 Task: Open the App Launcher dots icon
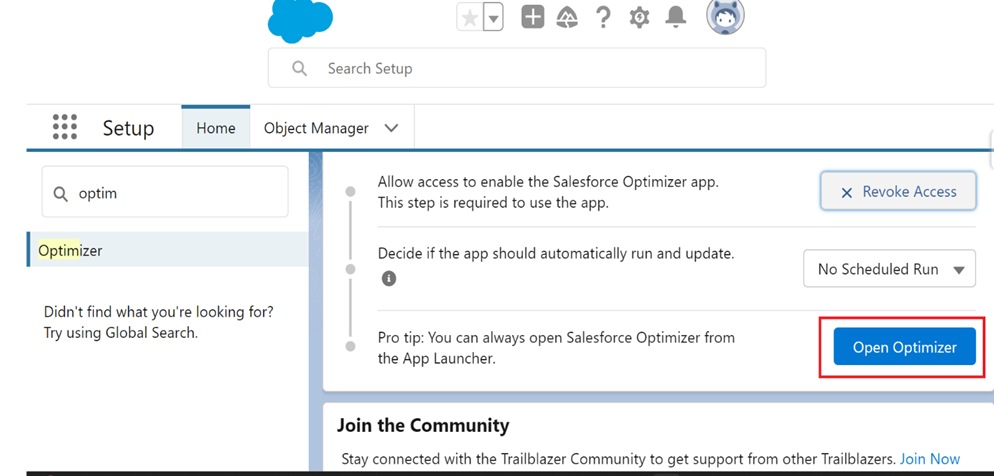[65, 127]
